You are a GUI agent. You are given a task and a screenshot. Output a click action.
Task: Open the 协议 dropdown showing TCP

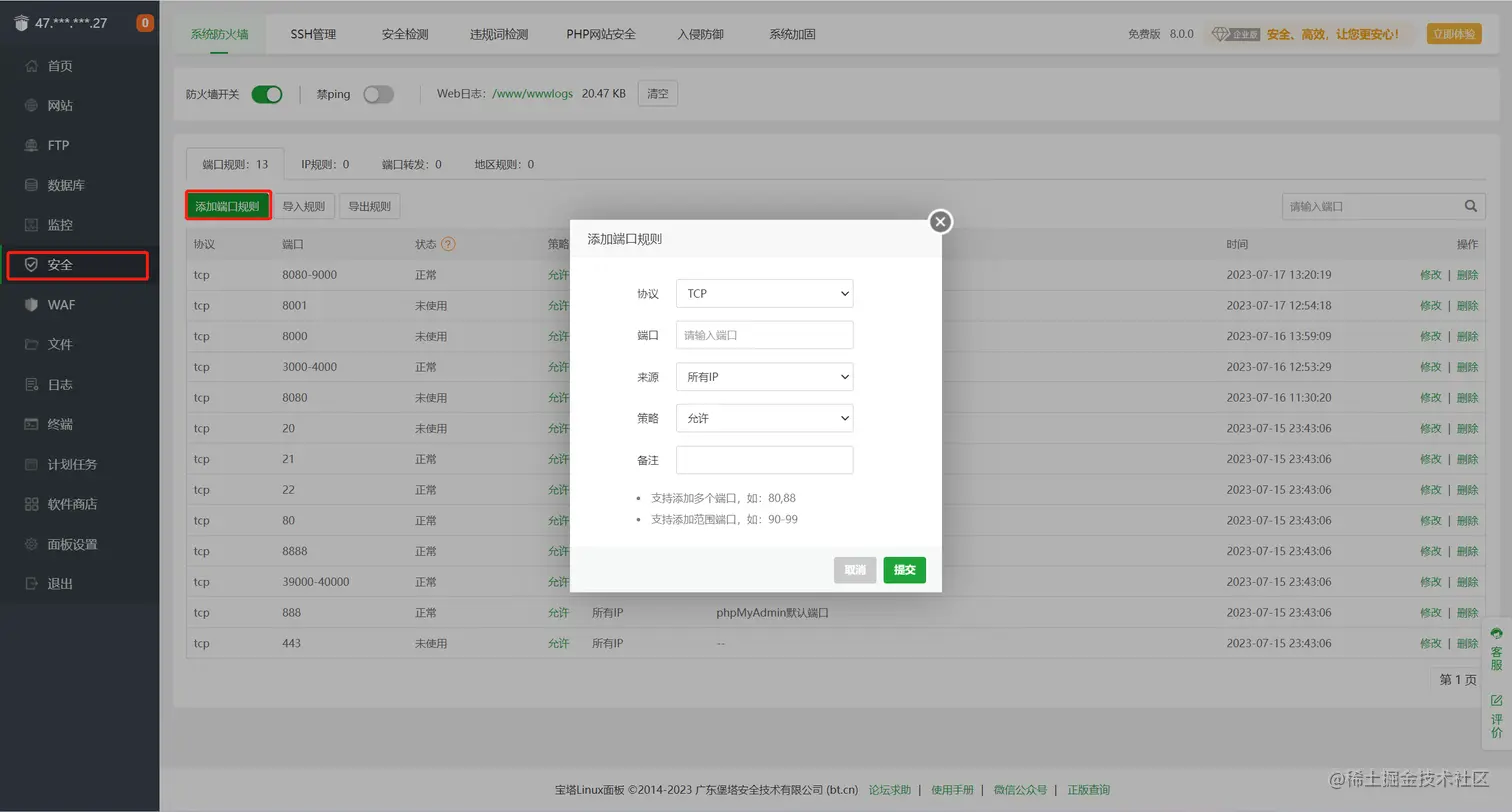tap(765, 294)
